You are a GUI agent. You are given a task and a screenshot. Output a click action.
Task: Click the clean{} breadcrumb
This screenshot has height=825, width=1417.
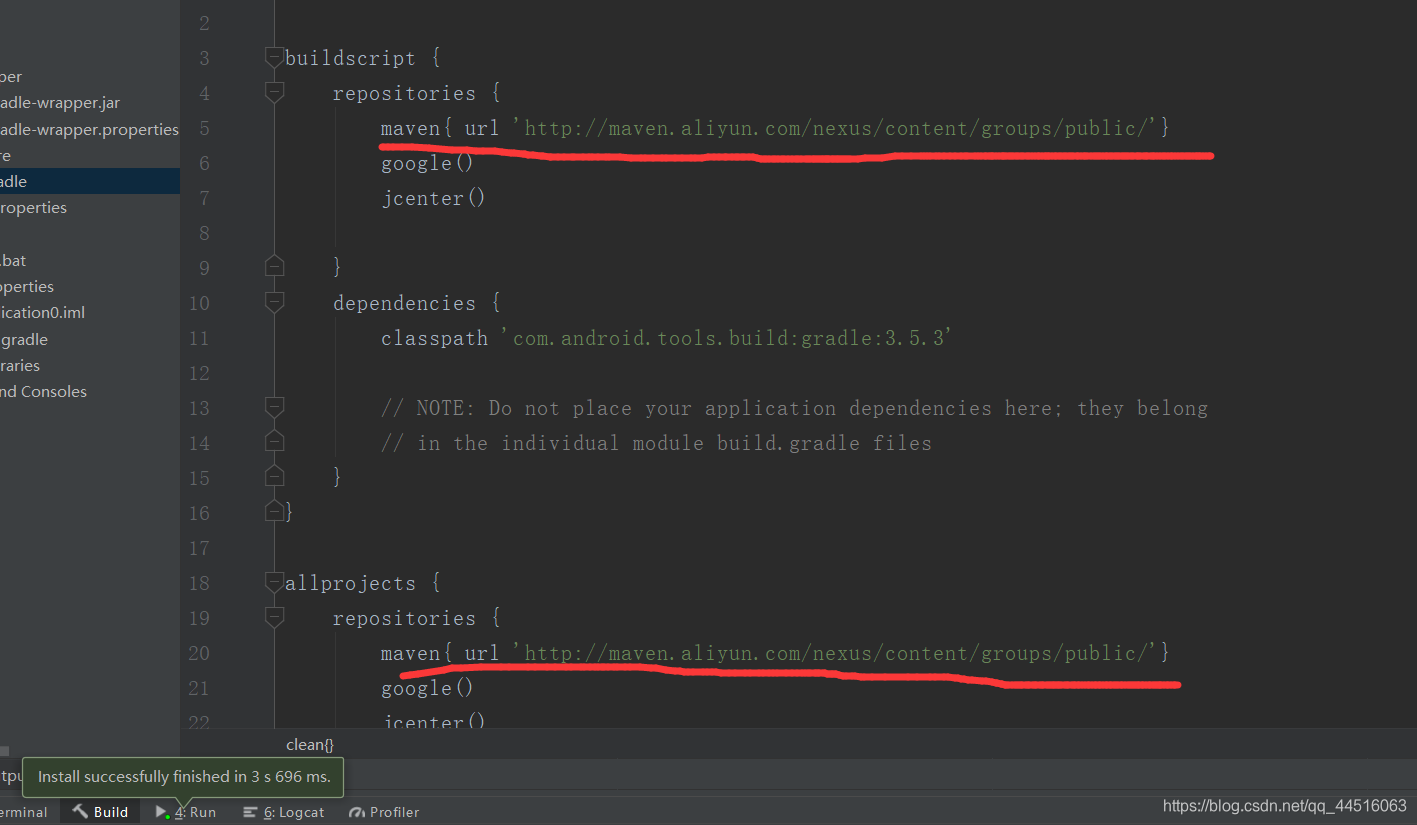coord(310,744)
